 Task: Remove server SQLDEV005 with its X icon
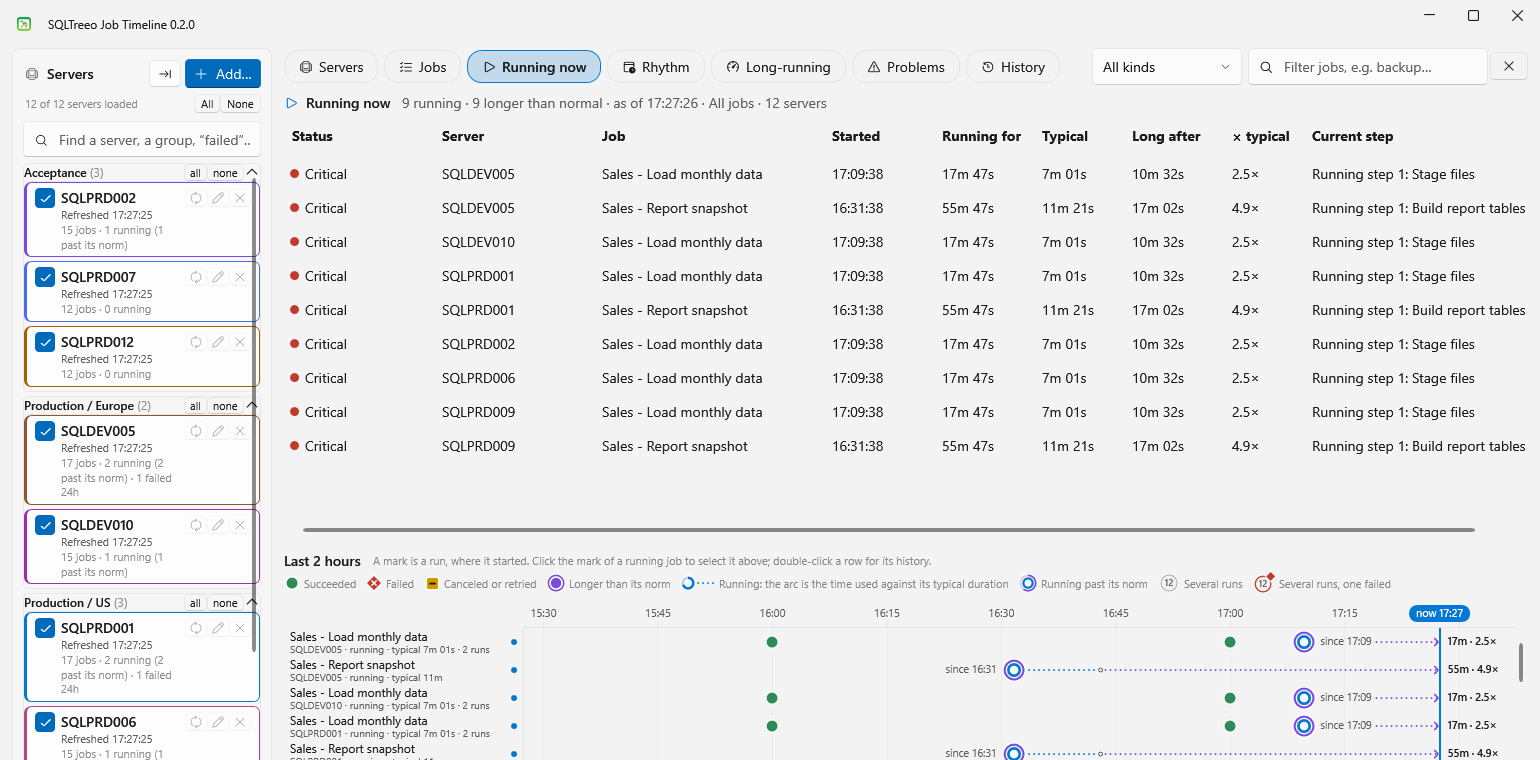coord(240,431)
